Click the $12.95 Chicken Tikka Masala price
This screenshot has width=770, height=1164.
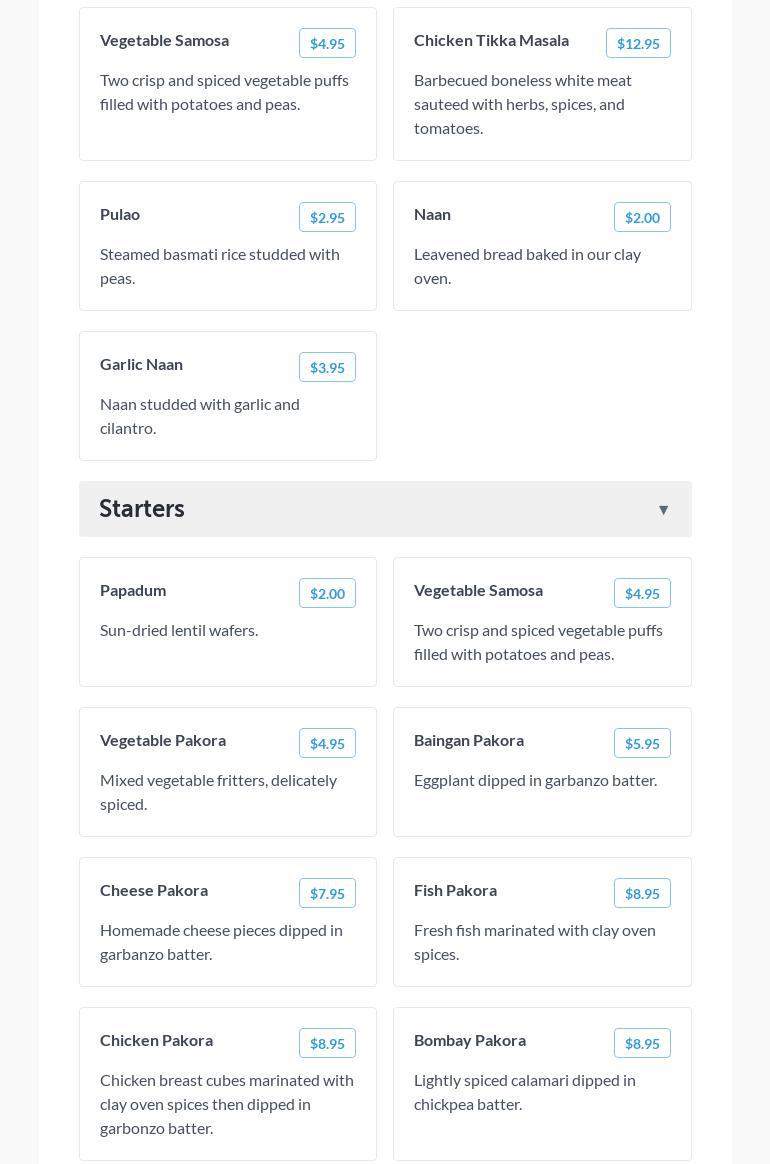pos(637,43)
